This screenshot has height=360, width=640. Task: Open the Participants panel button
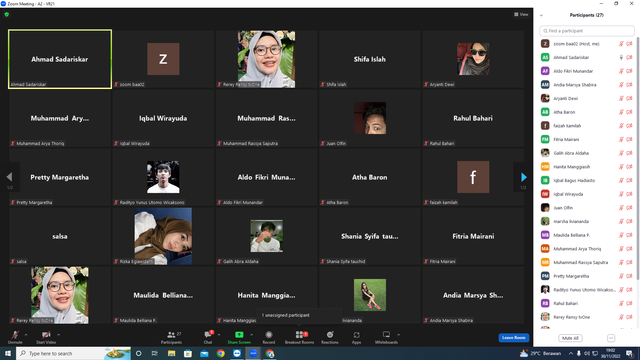pos(171,337)
